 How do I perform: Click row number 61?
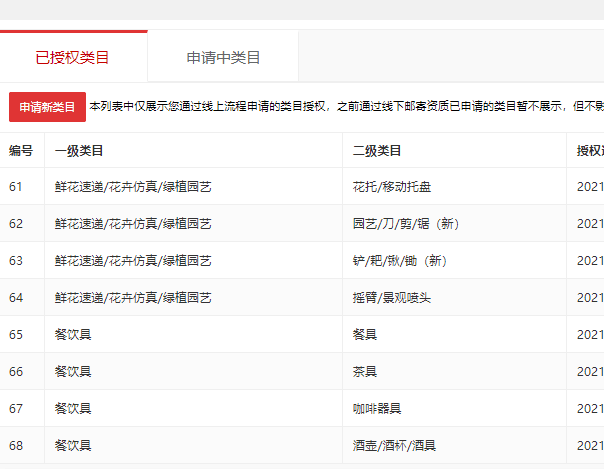[x=16, y=187]
